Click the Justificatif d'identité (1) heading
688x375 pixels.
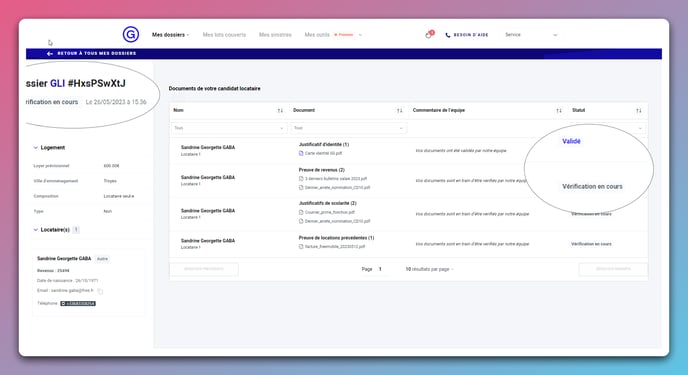pos(324,144)
